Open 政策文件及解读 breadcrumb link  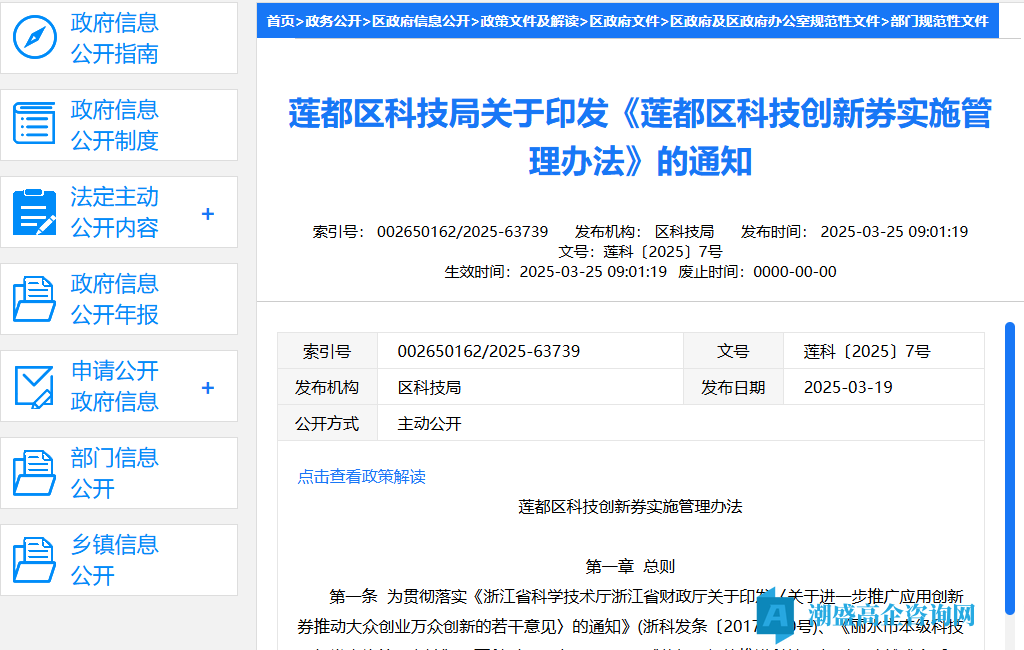(x=530, y=21)
